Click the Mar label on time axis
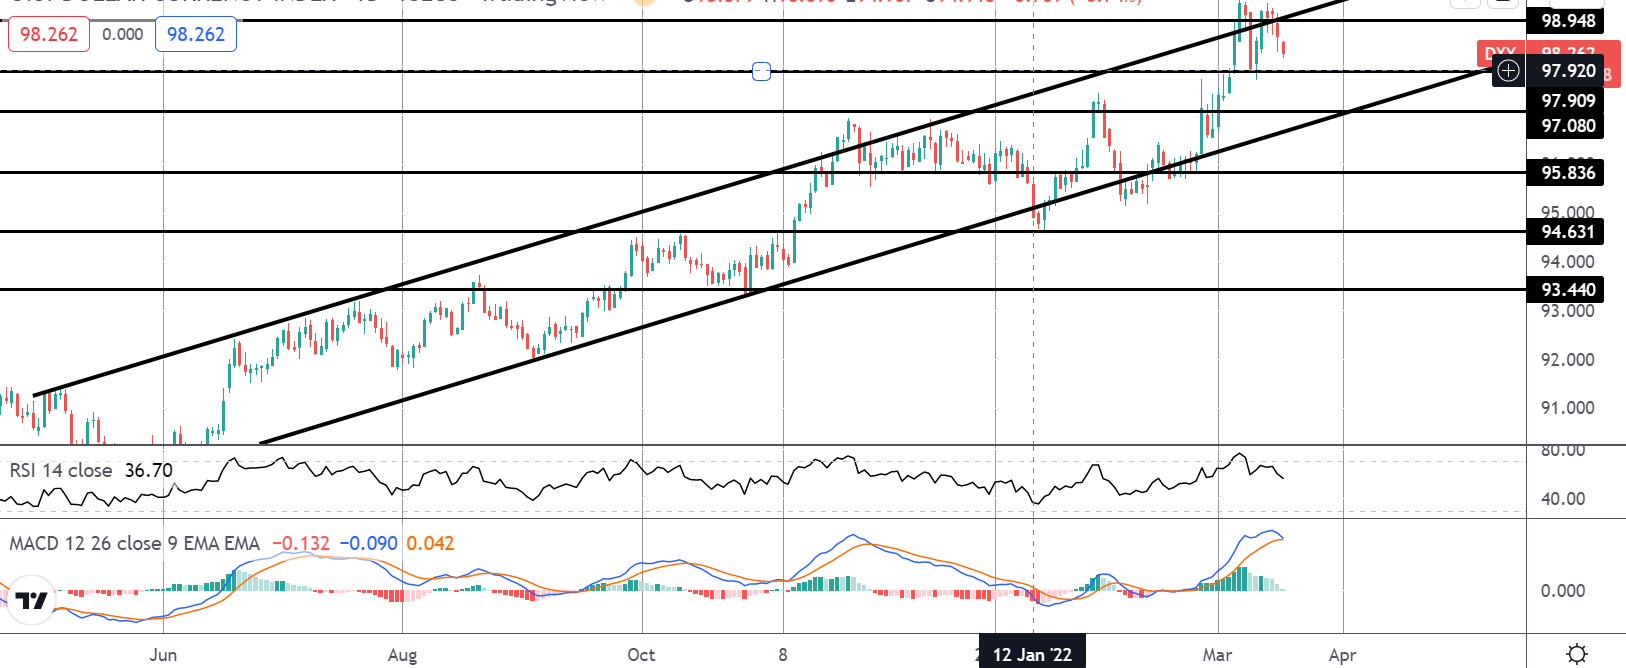This screenshot has height=668, width=1626. (x=1217, y=655)
